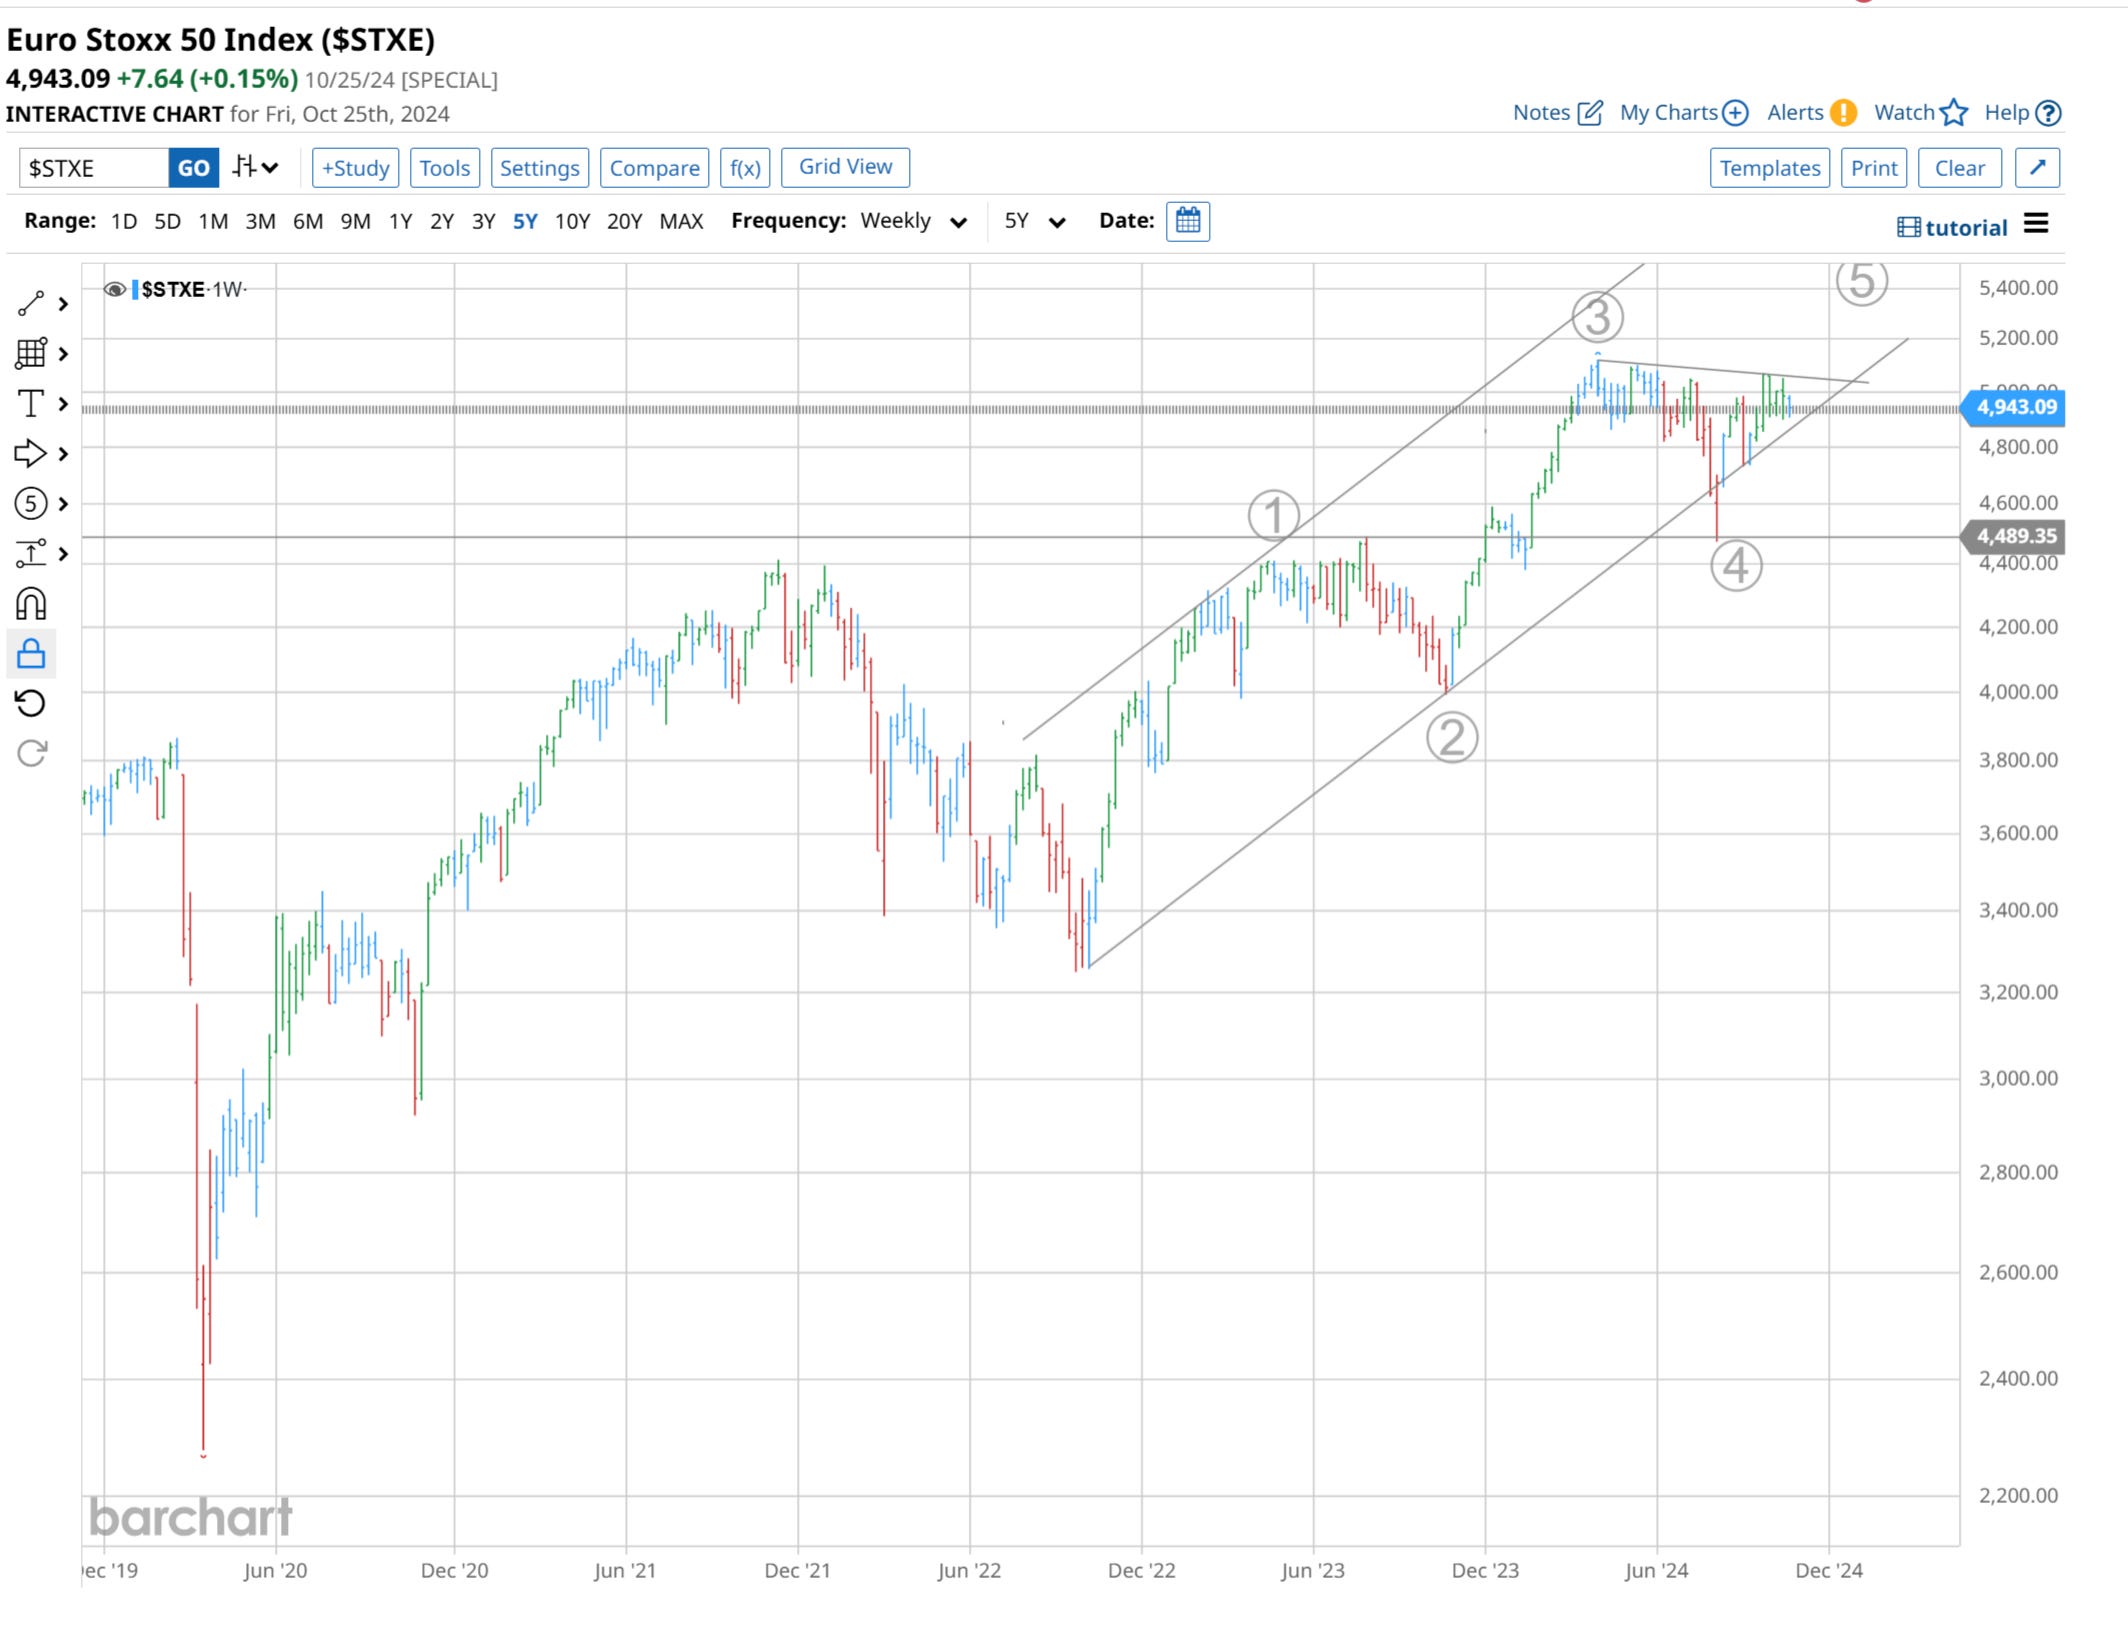The height and width of the screenshot is (1626, 2128).
Task: Open the calendar date picker icon
Action: tap(1187, 221)
